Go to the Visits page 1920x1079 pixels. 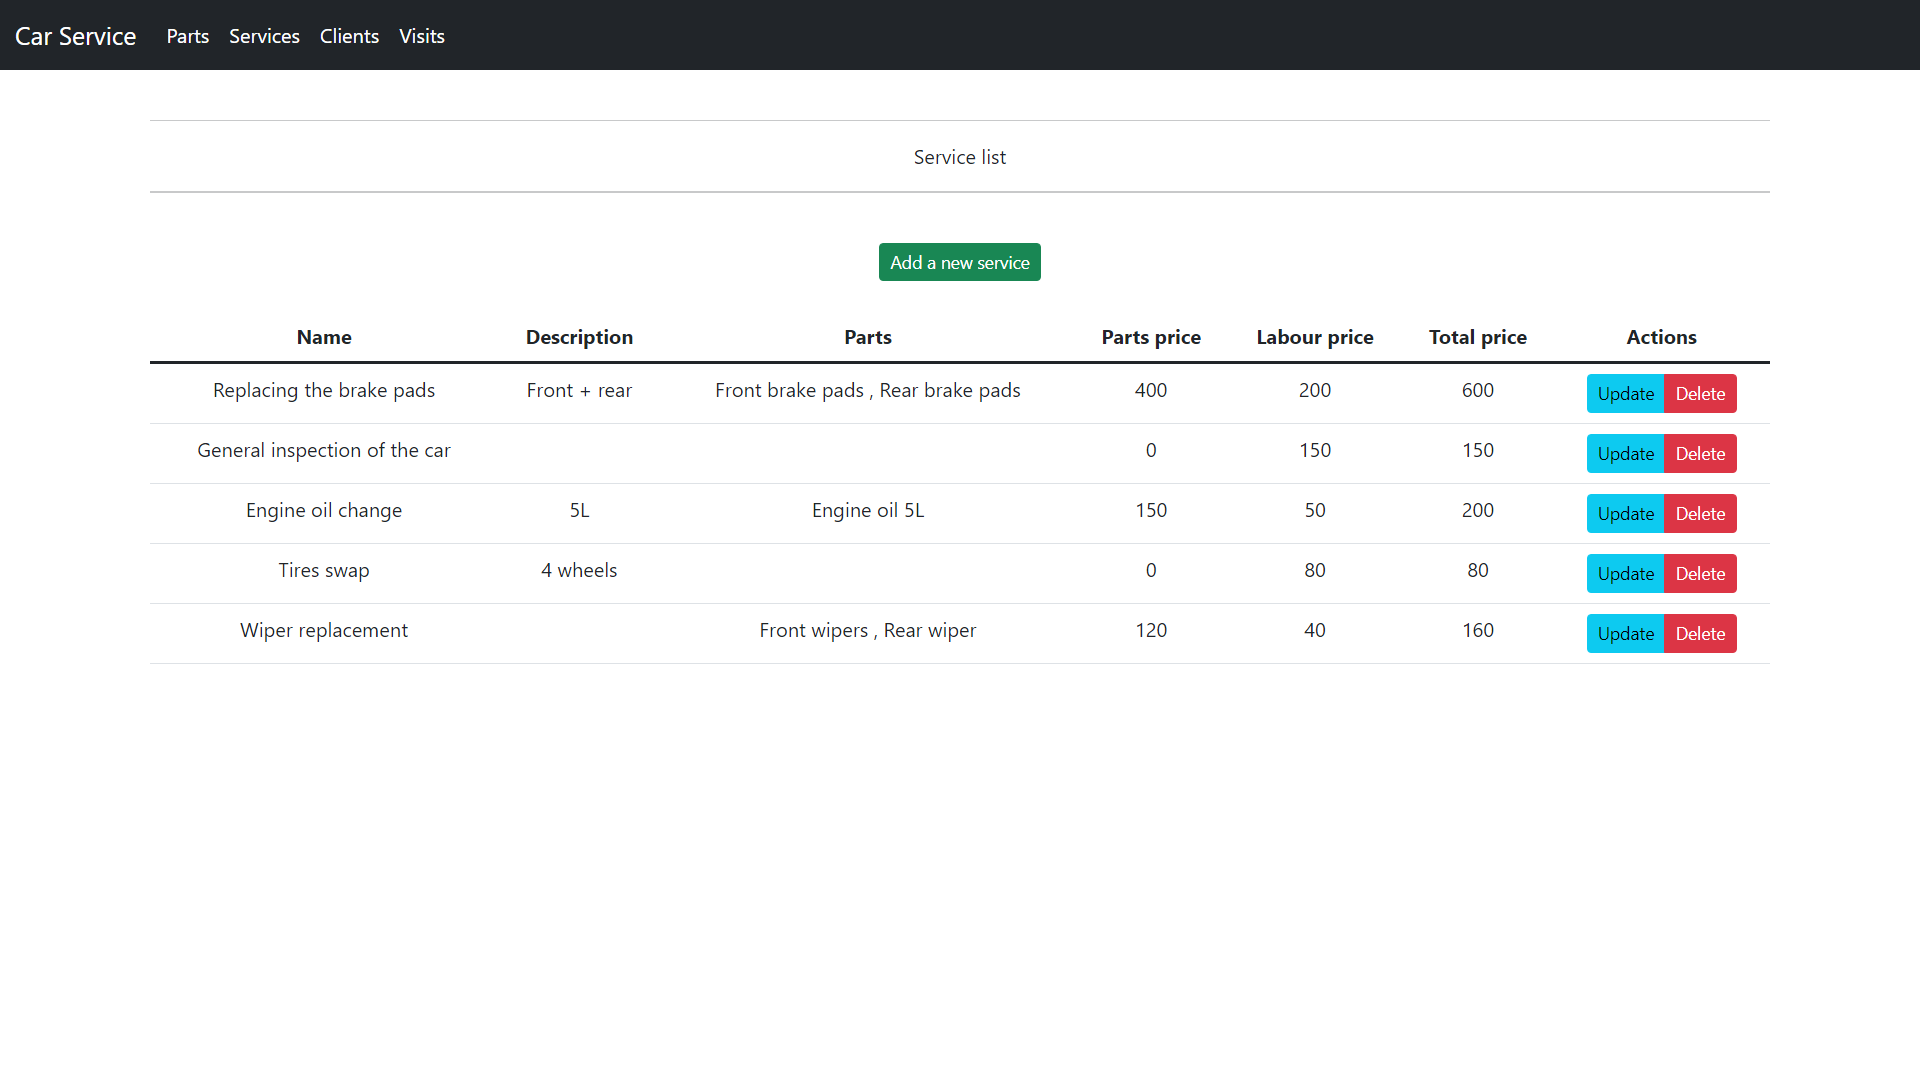(x=421, y=36)
